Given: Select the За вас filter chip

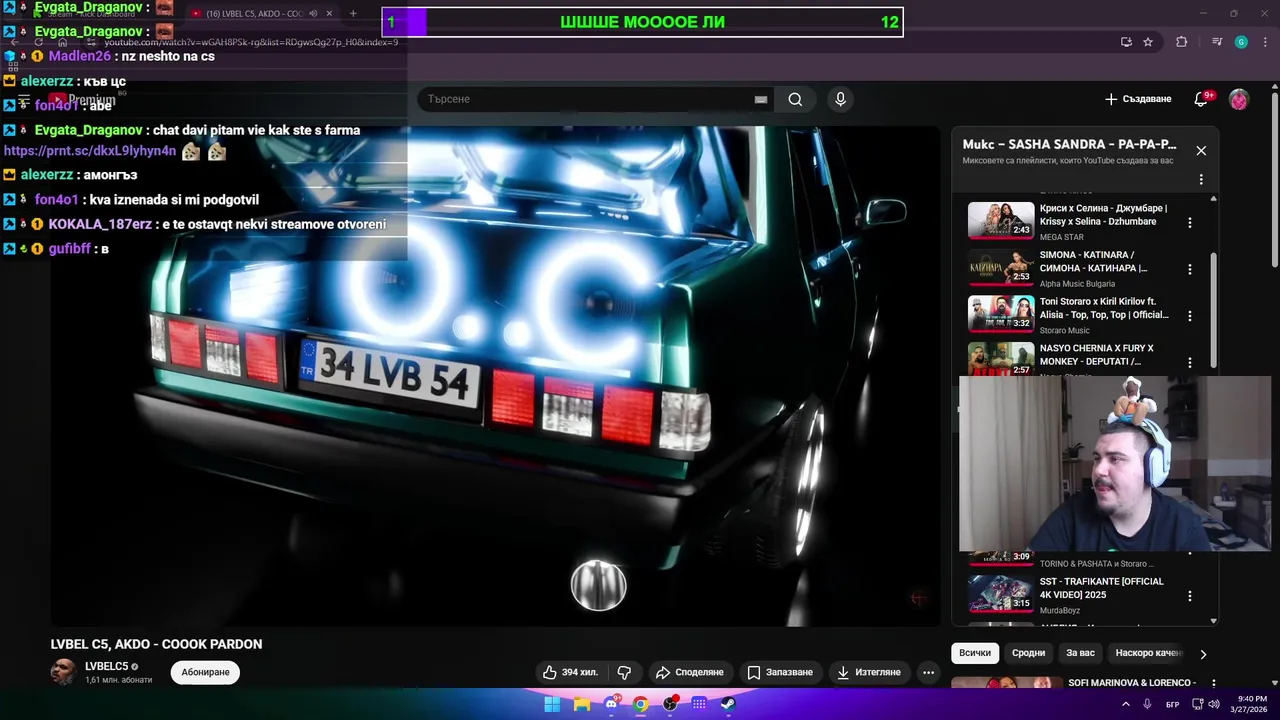Looking at the screenshot, I should [1080, 653].
